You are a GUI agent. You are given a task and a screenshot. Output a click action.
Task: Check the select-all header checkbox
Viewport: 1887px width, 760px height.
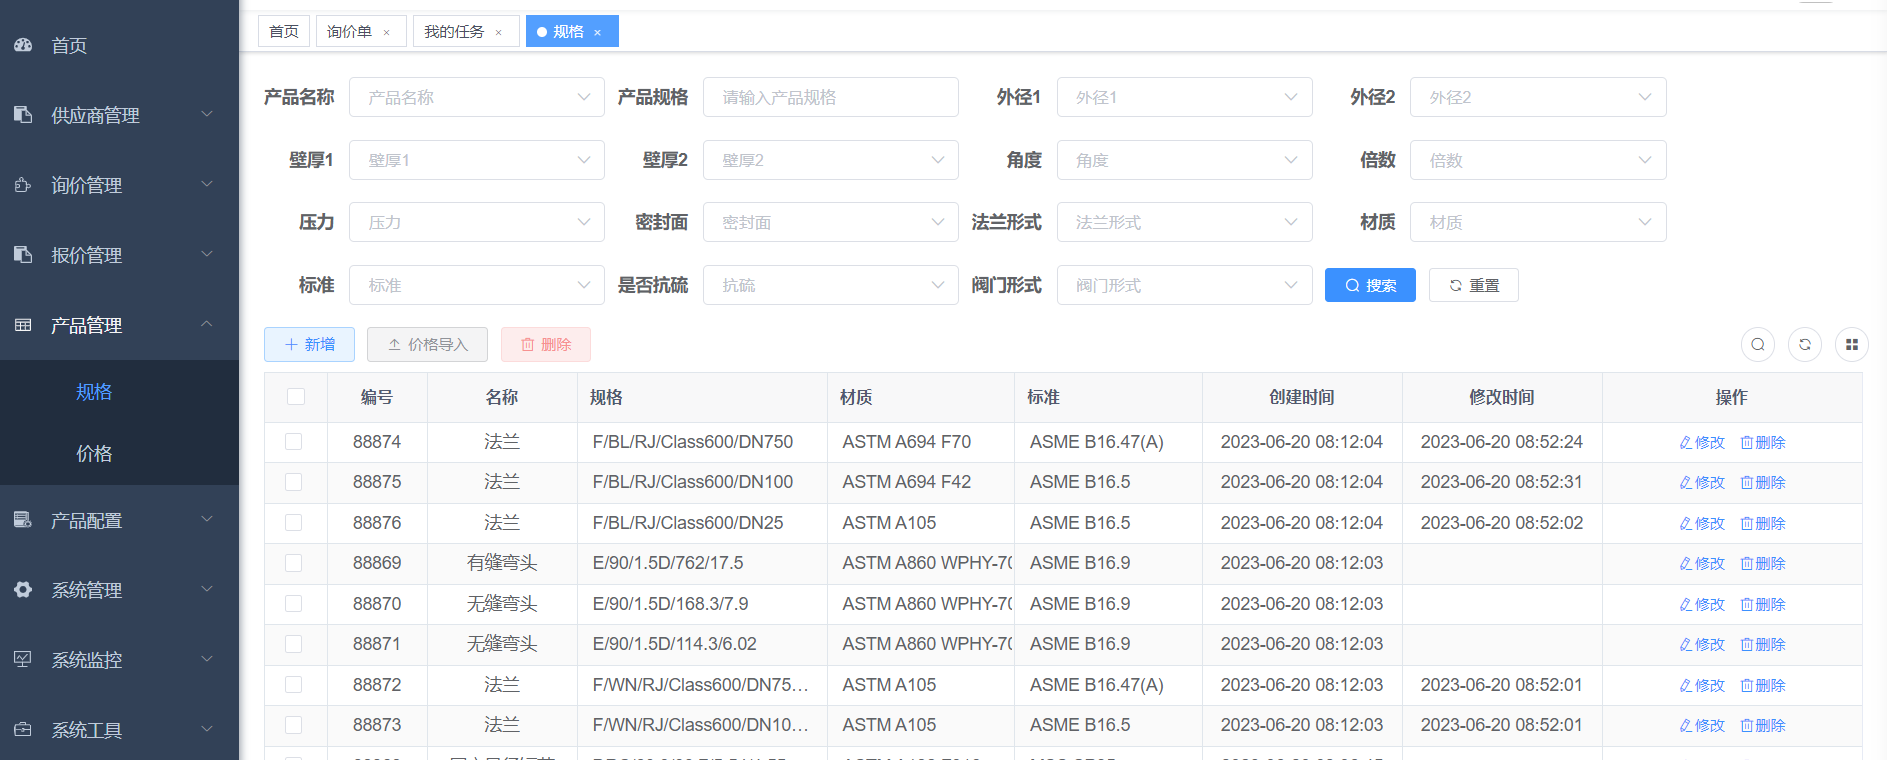tap(296, 397)
